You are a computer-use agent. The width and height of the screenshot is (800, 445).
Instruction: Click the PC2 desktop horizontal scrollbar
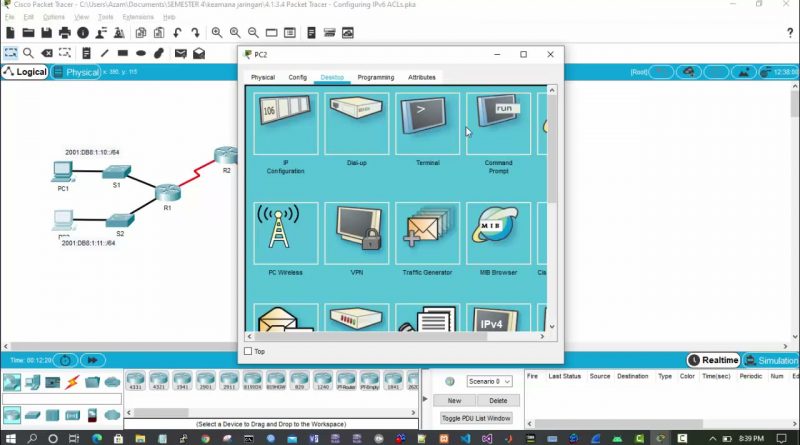pyautogui.click(x=371, y=336)
